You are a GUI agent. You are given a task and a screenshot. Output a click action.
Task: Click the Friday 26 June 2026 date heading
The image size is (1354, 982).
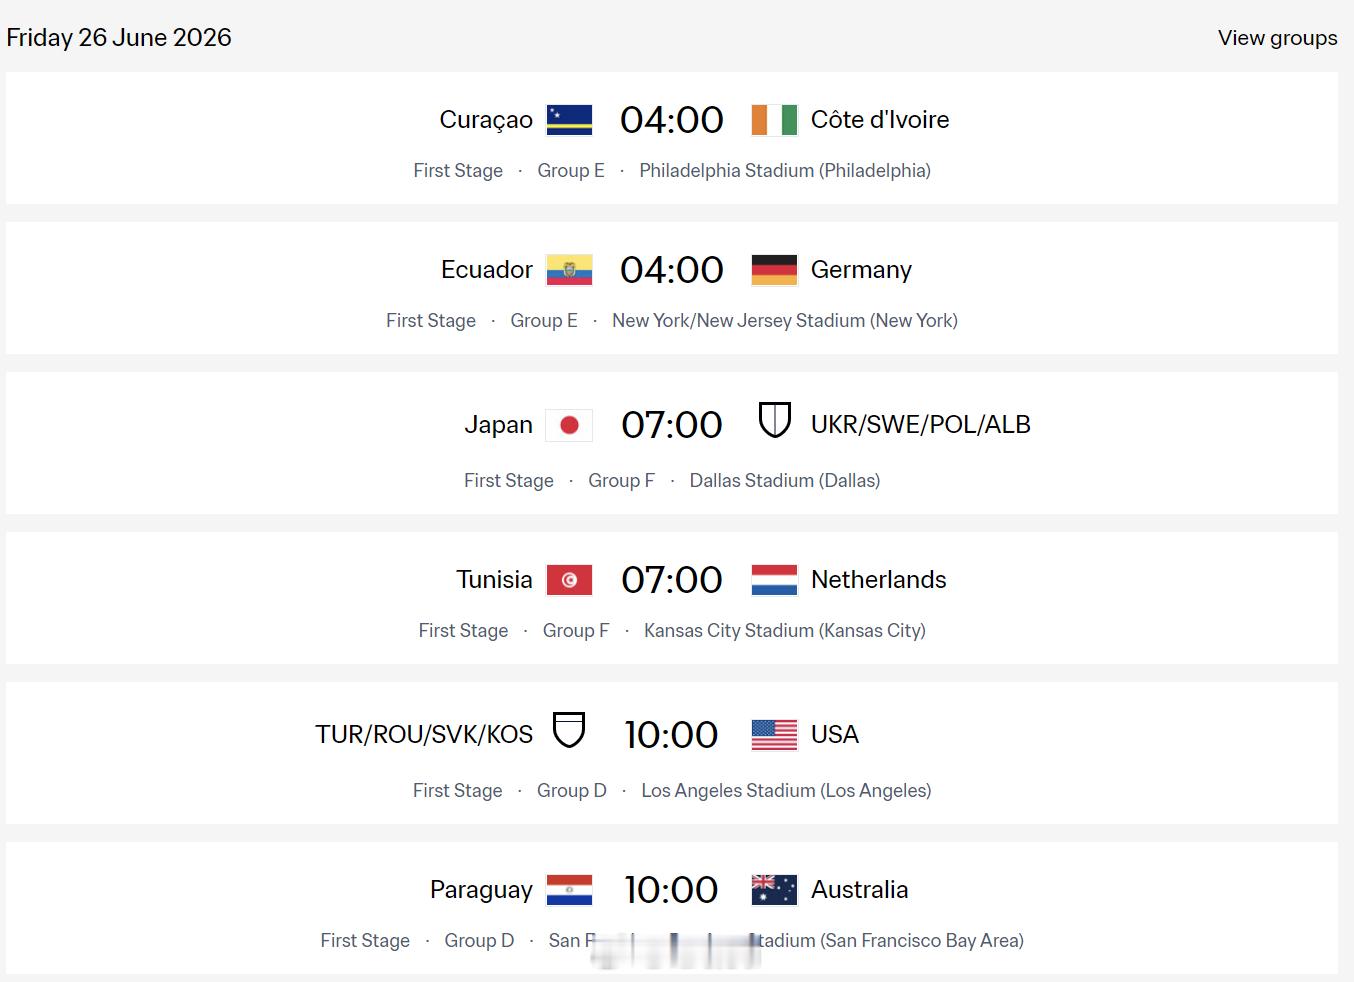pos(119,38)
